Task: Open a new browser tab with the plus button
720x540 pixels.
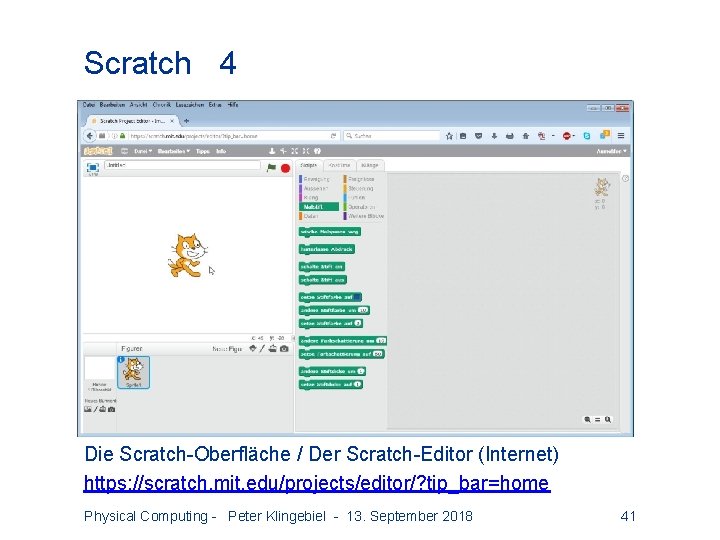Action: [186, 121]
